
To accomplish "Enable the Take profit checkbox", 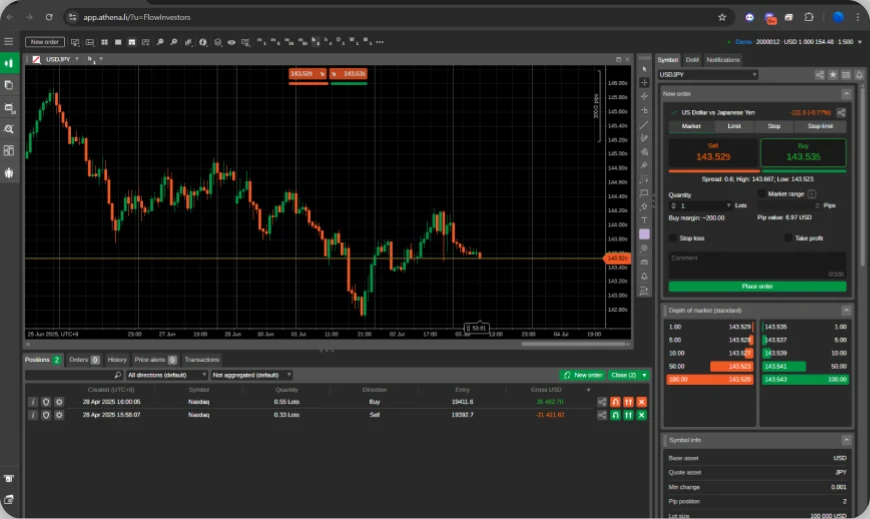I will pos(789,238).
